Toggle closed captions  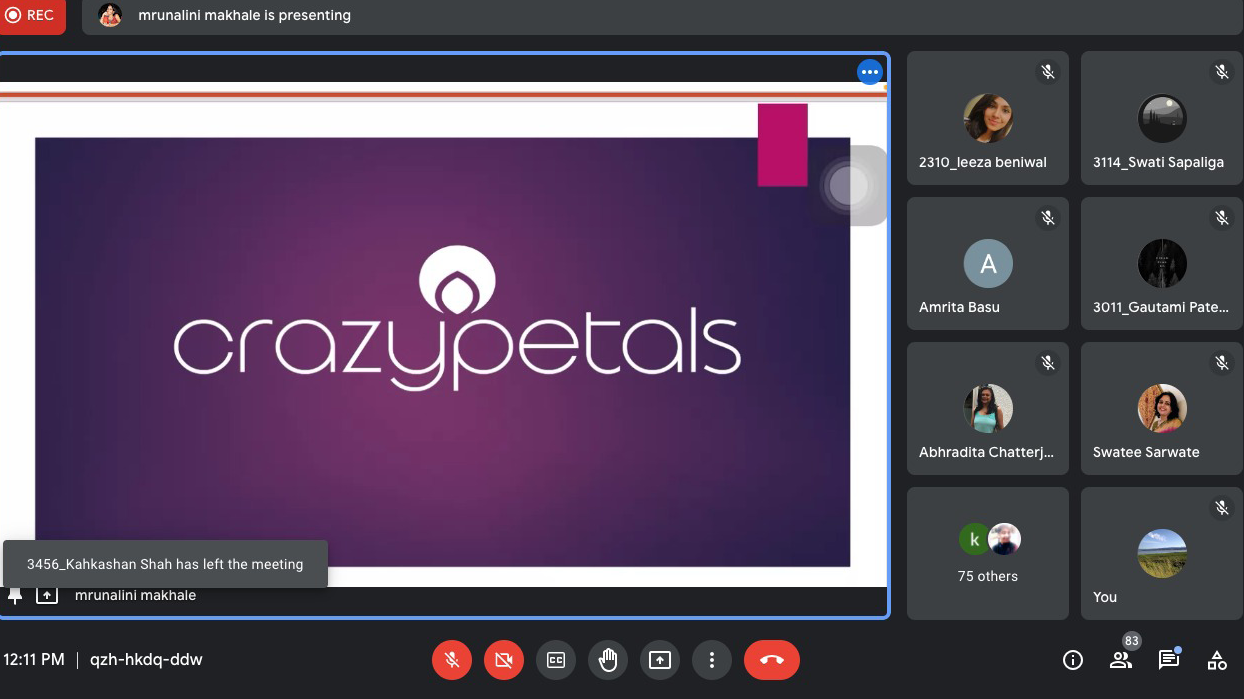(x=556, y=660)
